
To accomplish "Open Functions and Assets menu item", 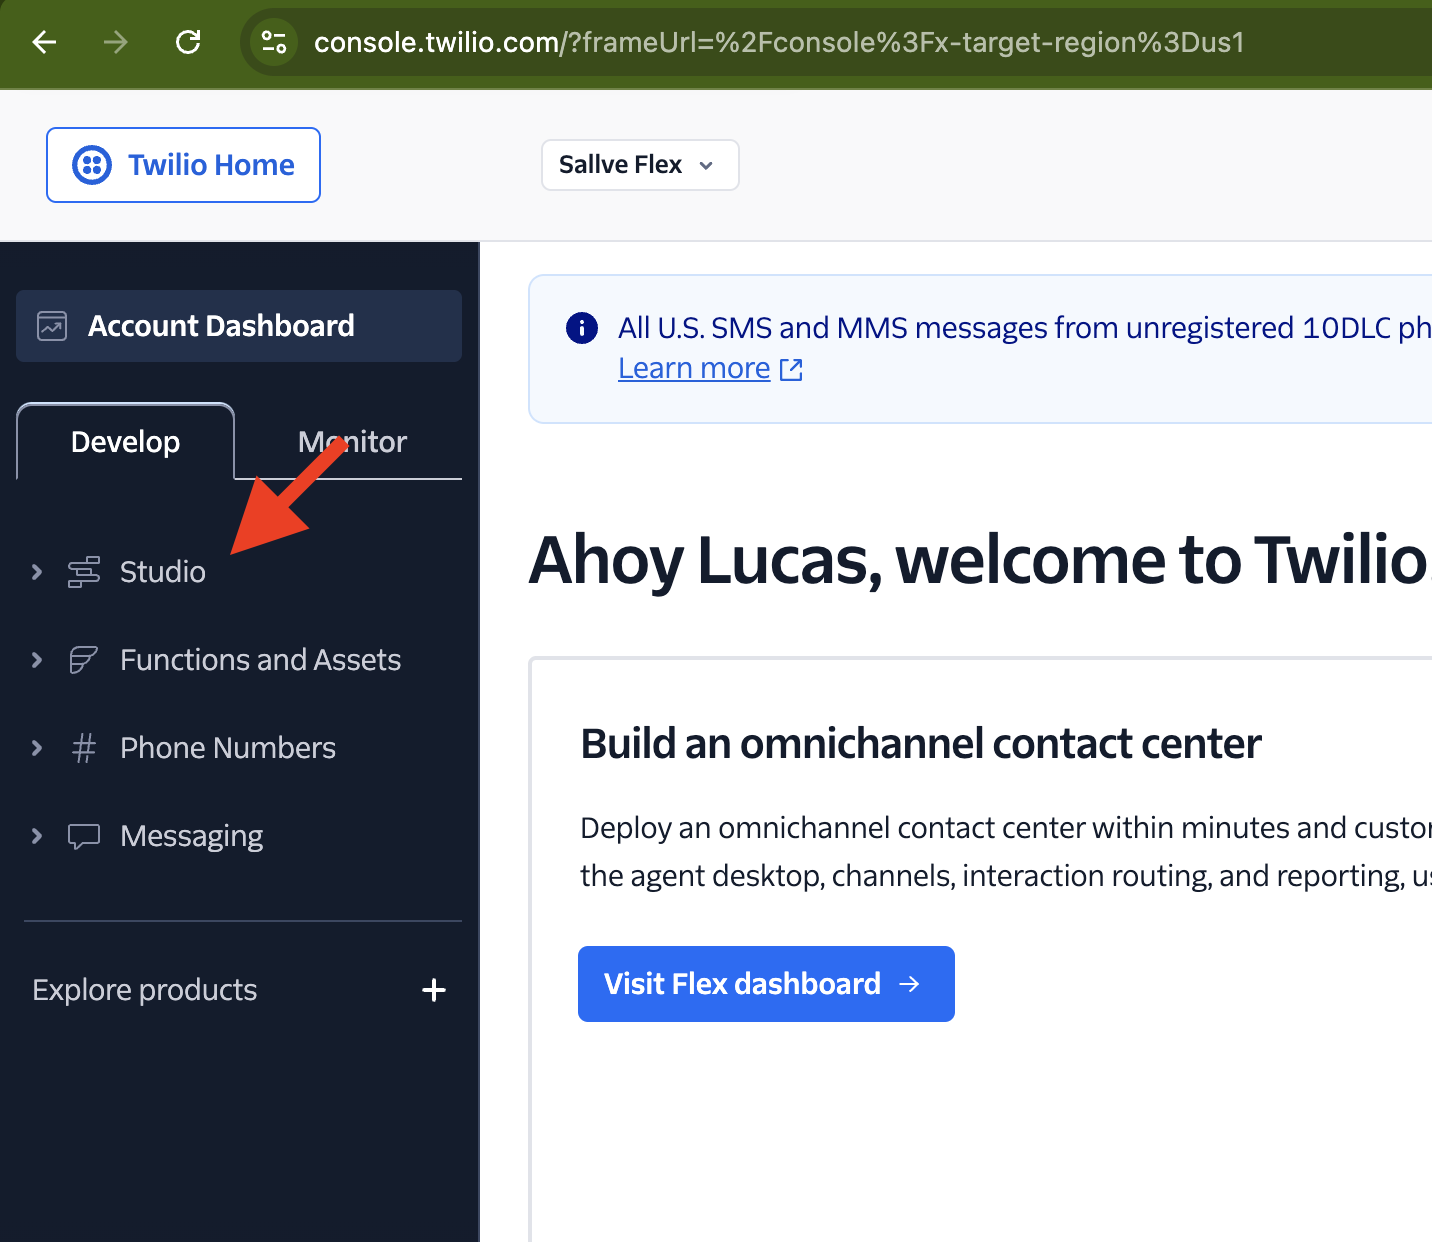I will click(x=260, y=660).
